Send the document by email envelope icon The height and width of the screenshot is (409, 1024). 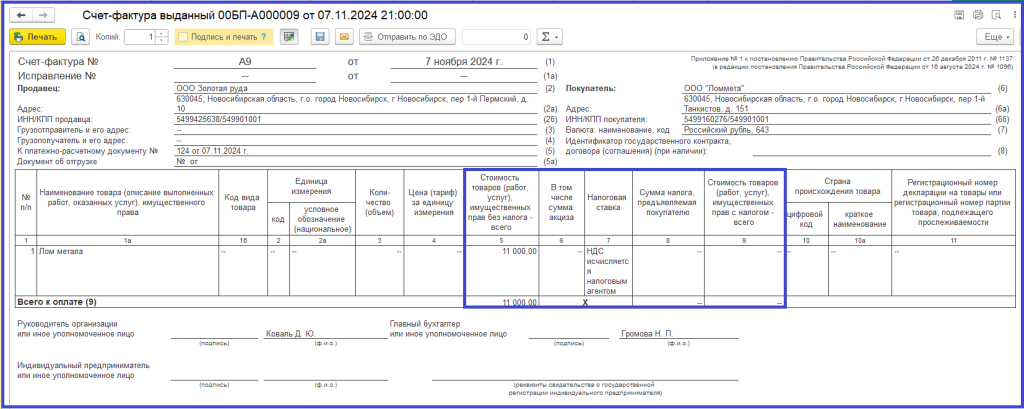343,37
